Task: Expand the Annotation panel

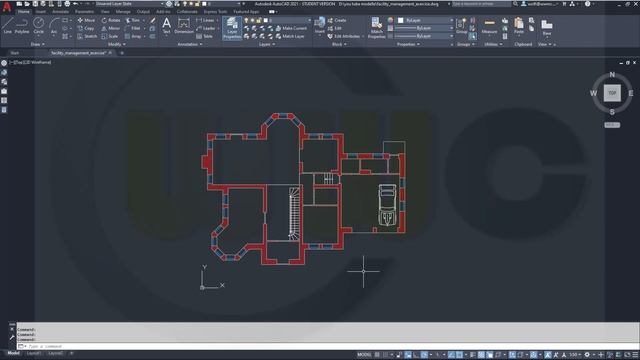Action: pyautogui.click(x=190, y=44)
